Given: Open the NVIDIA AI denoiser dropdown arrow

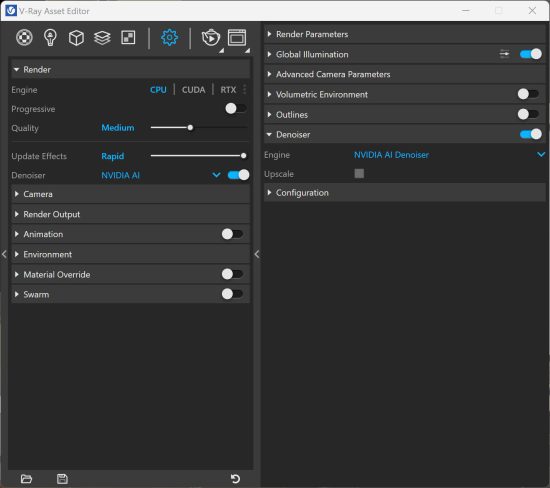Looking at the screenshot, I should click(216, 175).
